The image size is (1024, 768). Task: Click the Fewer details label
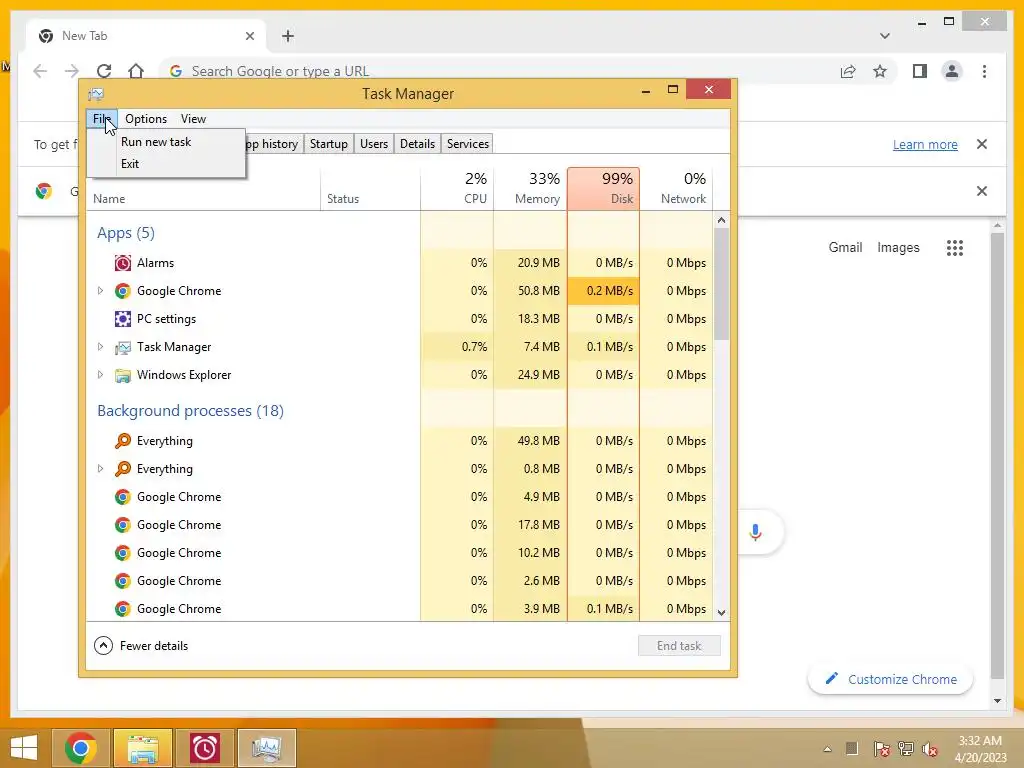coord(154,646)
